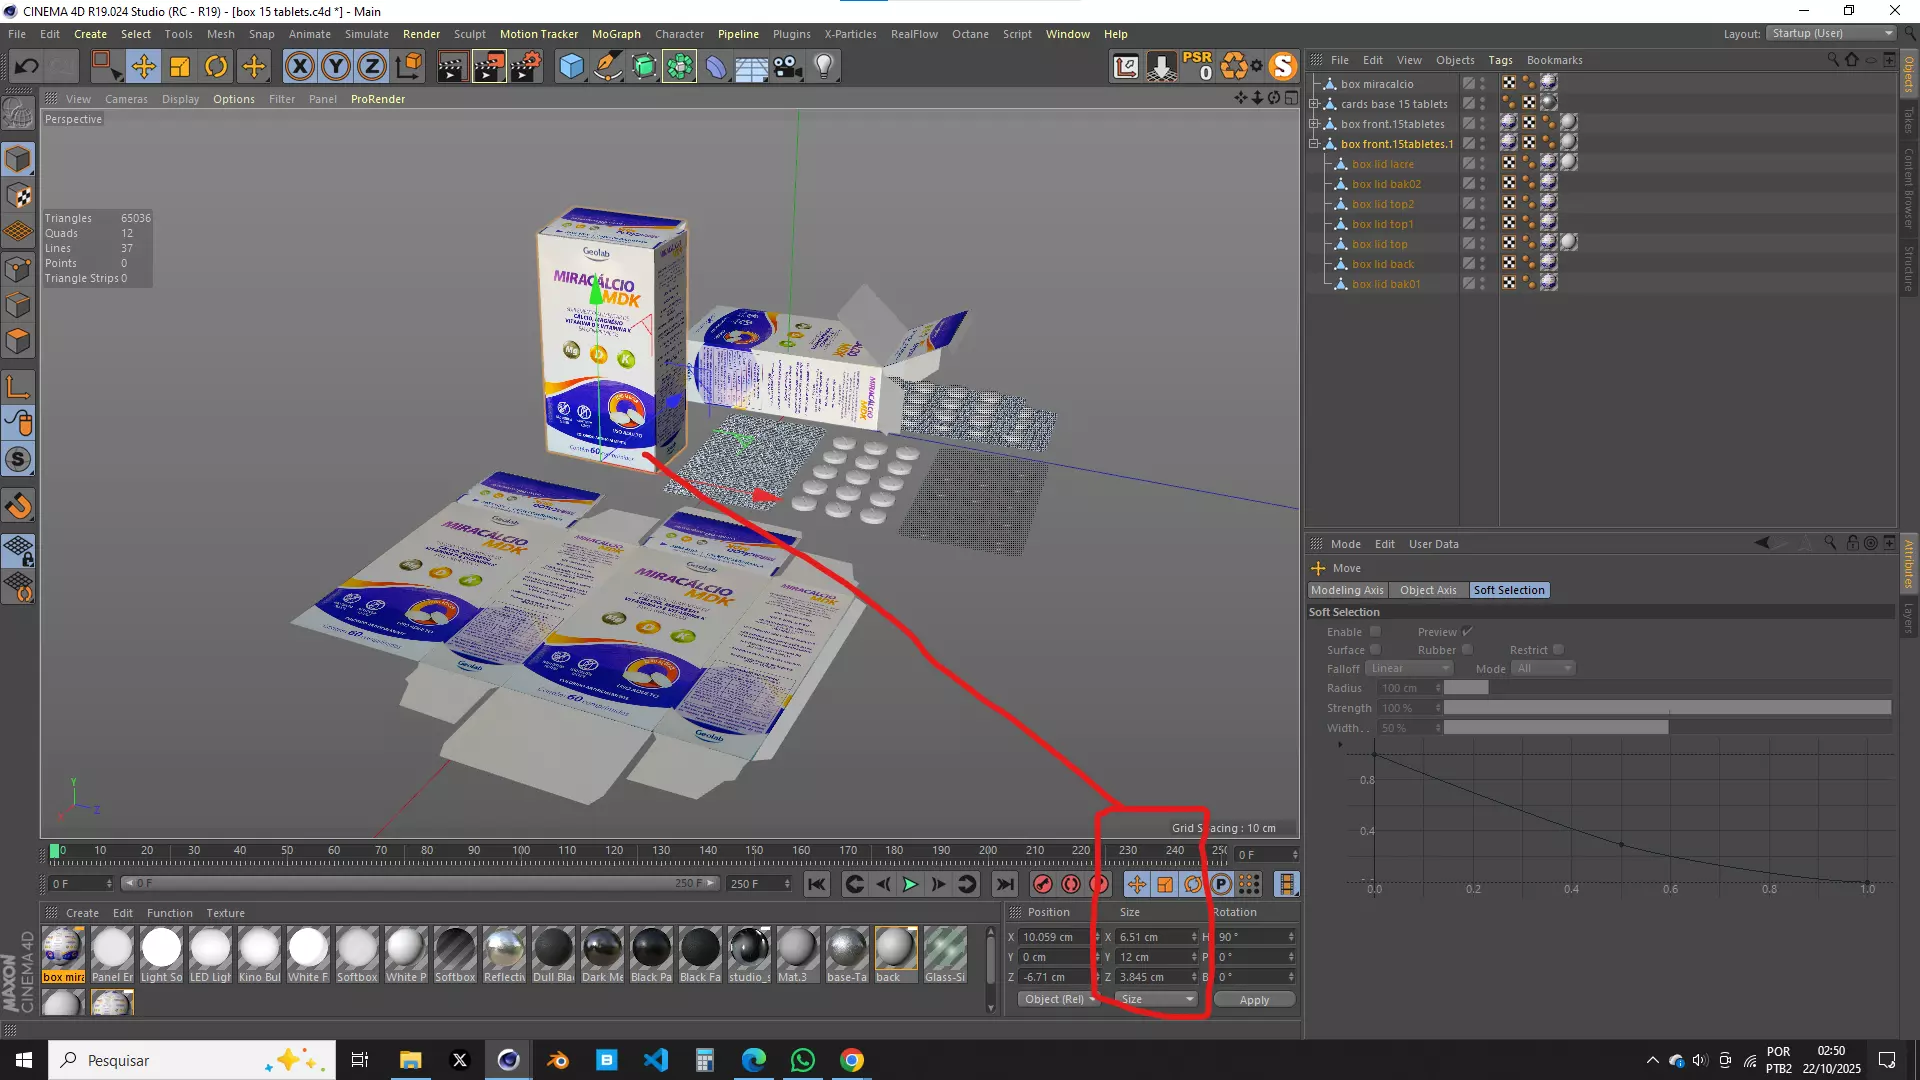1920x1080 pixels.
Task: Add a Floor environment object
Action: click(x=751, y=67)
